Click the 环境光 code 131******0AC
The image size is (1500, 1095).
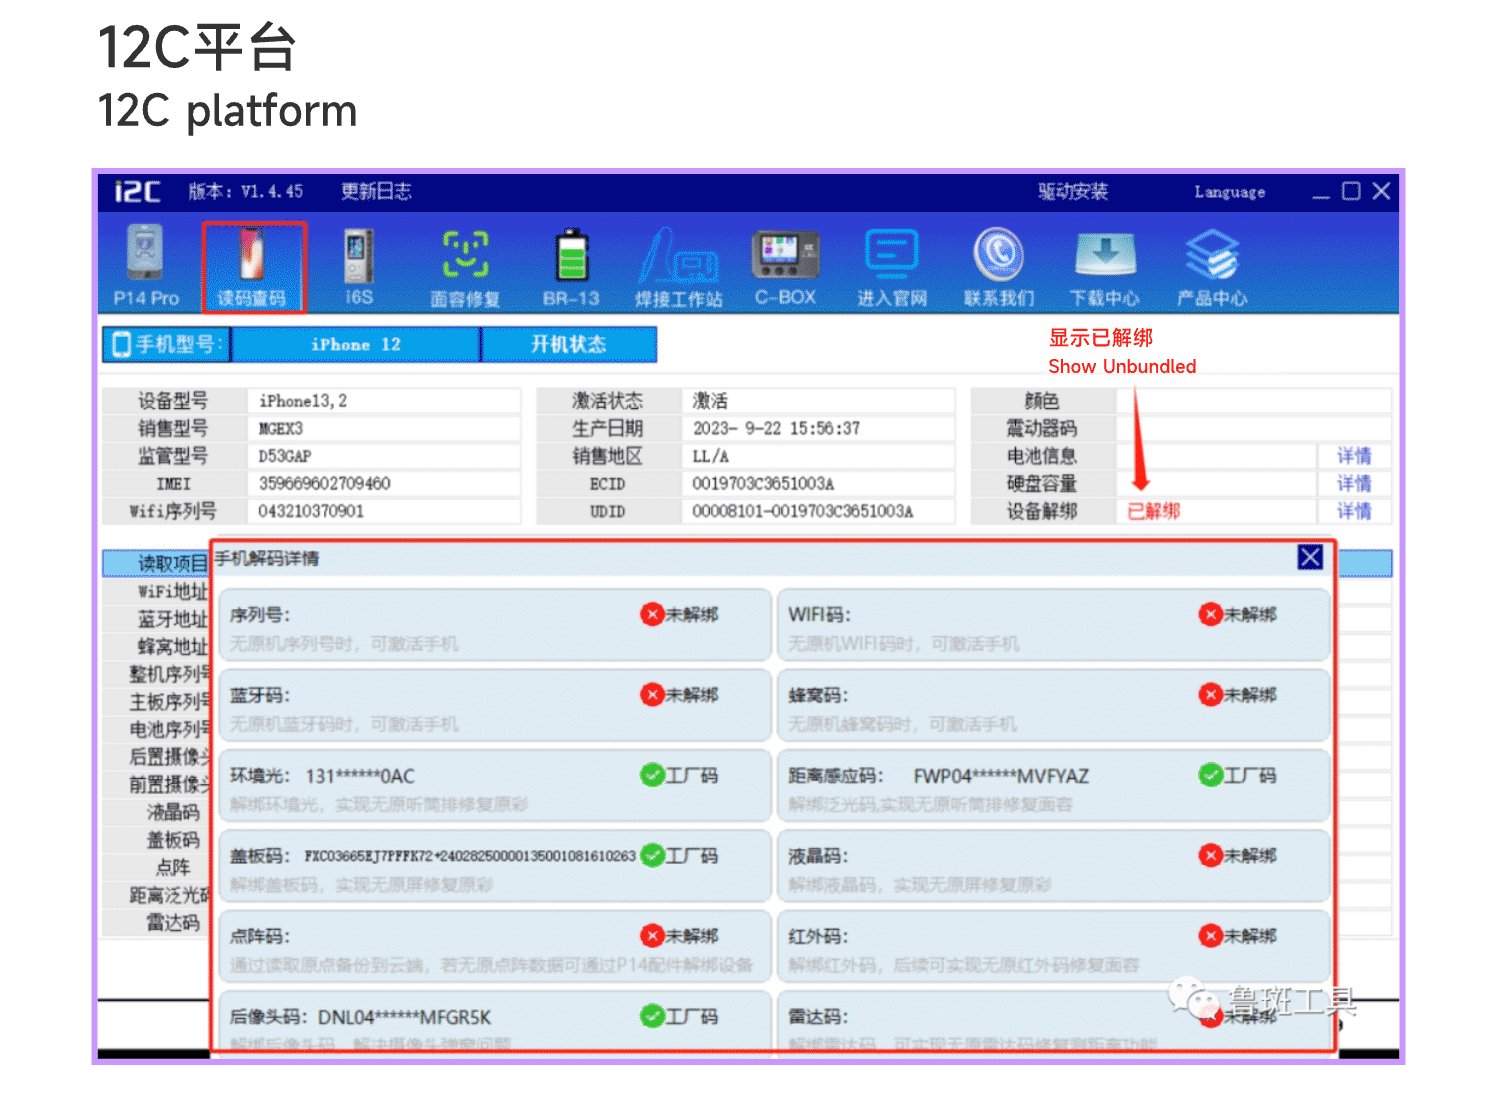tap(360, 776)
